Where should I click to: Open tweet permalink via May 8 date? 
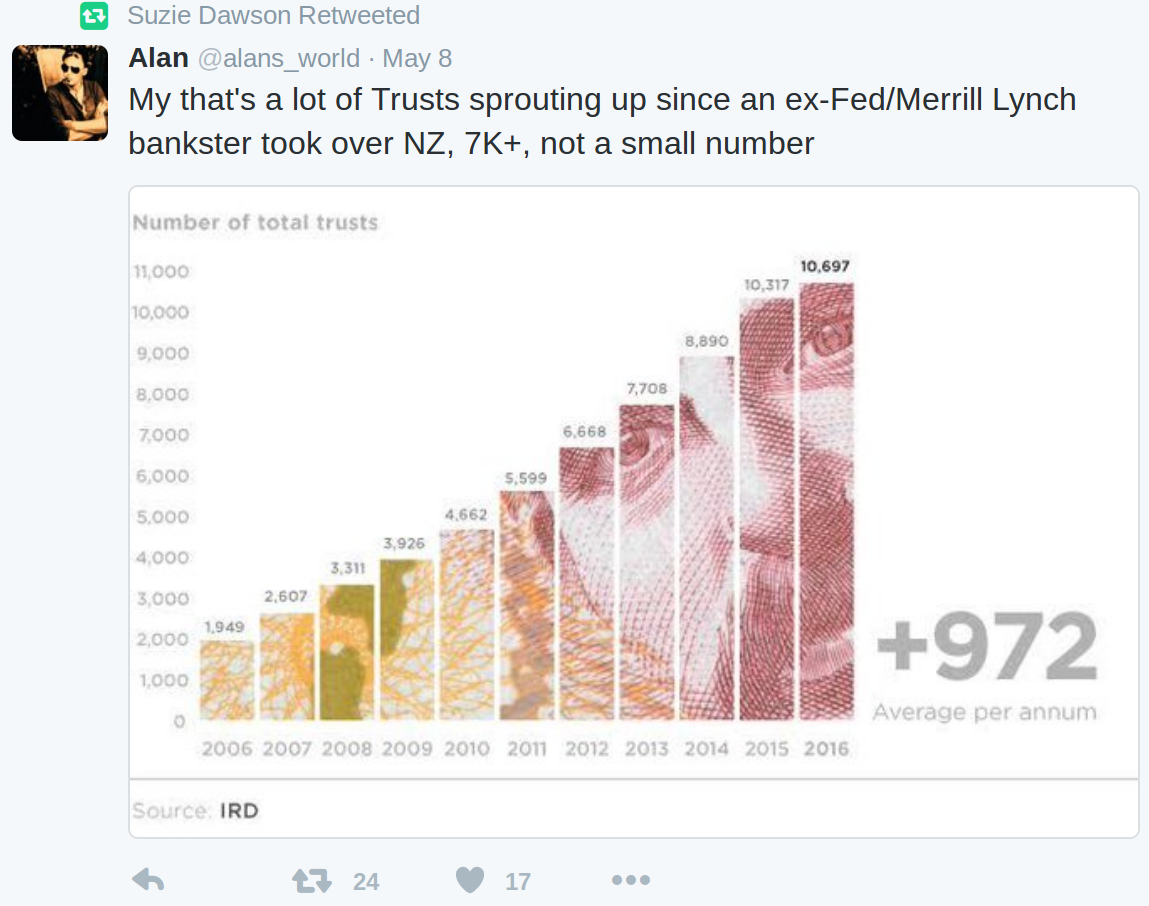tap(417, 59)
